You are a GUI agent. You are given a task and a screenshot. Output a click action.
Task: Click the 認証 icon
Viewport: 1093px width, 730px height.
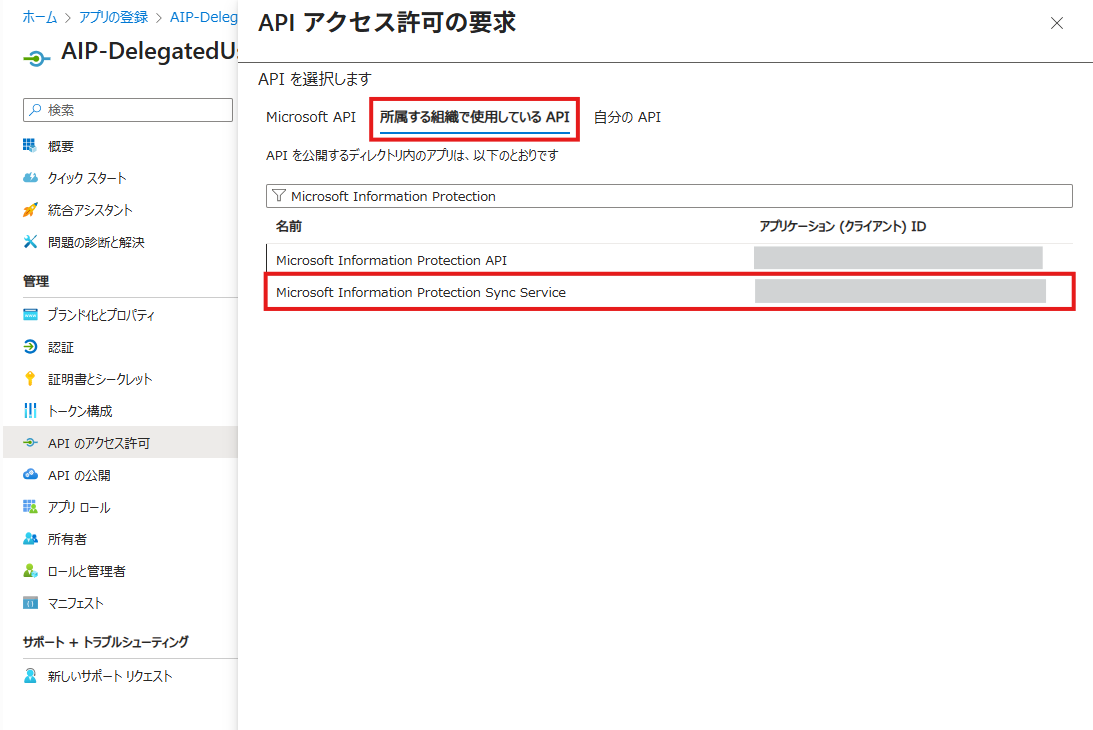[x=30, y=347]
